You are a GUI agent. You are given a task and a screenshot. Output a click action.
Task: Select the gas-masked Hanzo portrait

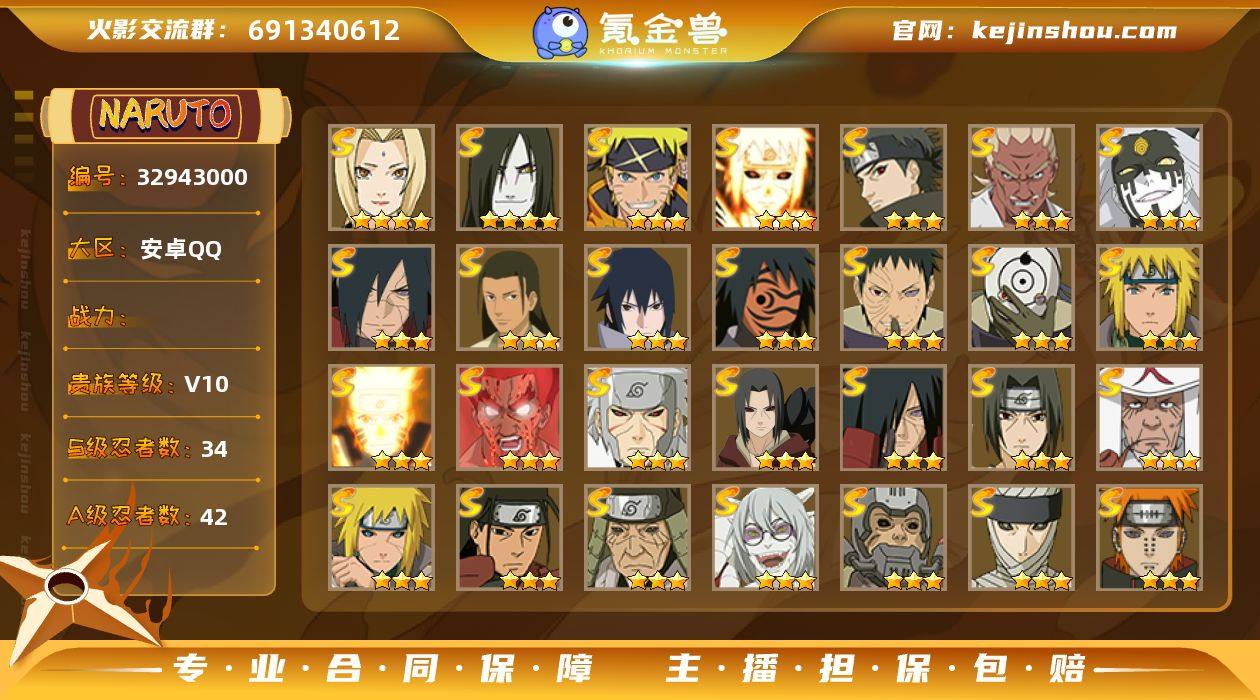point(894,538)
